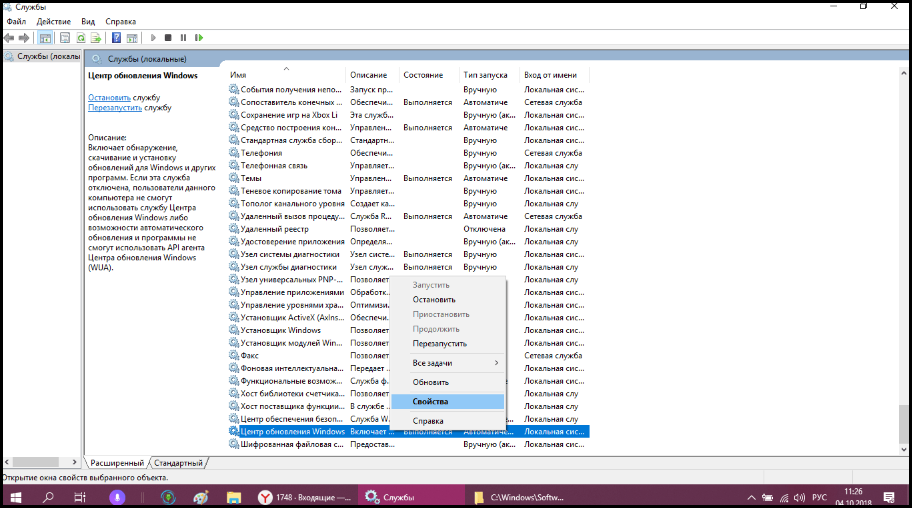
Task: Open the Action Center notification icon
Action: (x=889, y=497)
